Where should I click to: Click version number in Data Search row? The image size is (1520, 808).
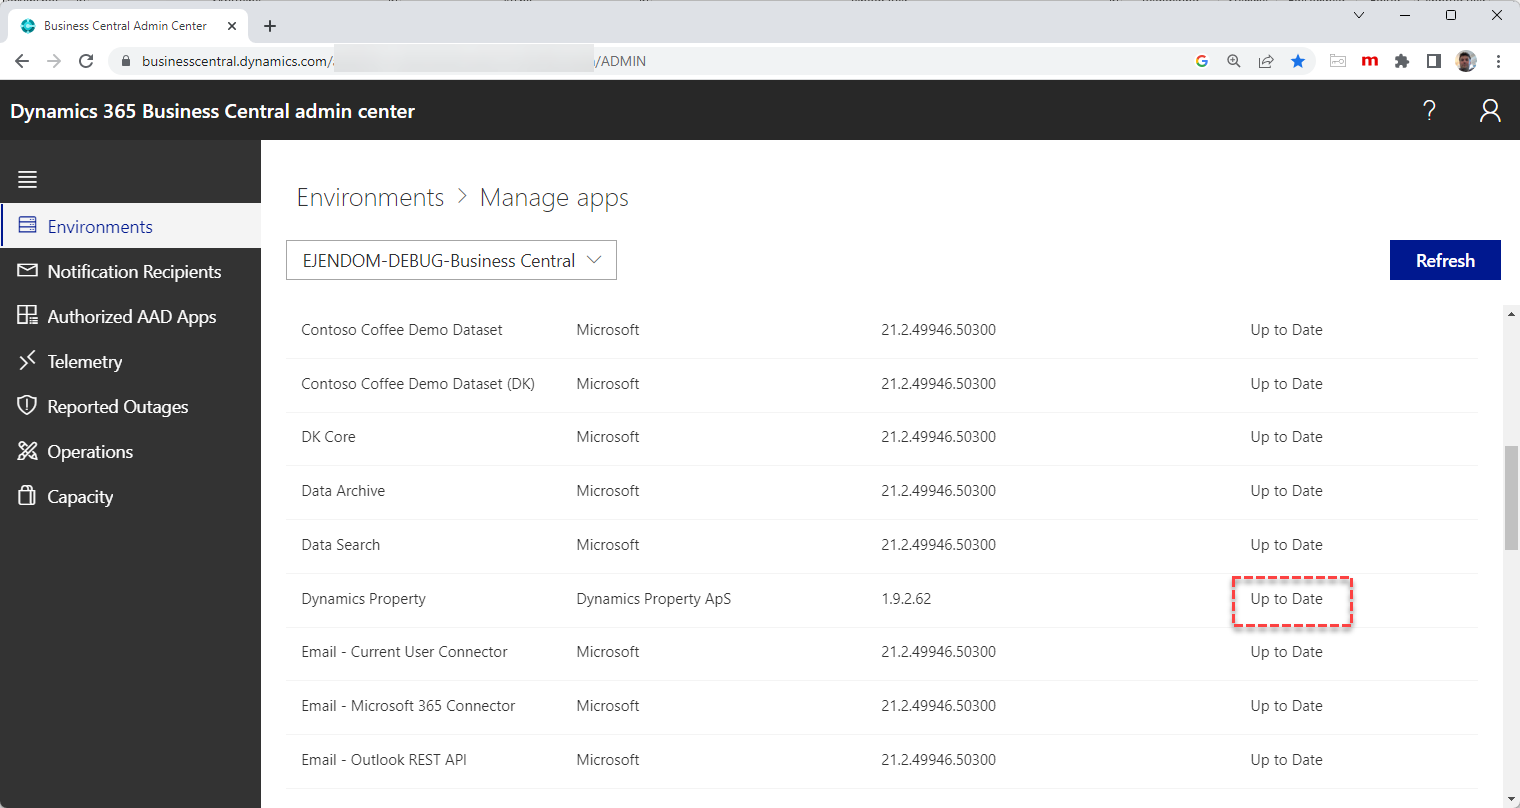(x=938, y=545)
